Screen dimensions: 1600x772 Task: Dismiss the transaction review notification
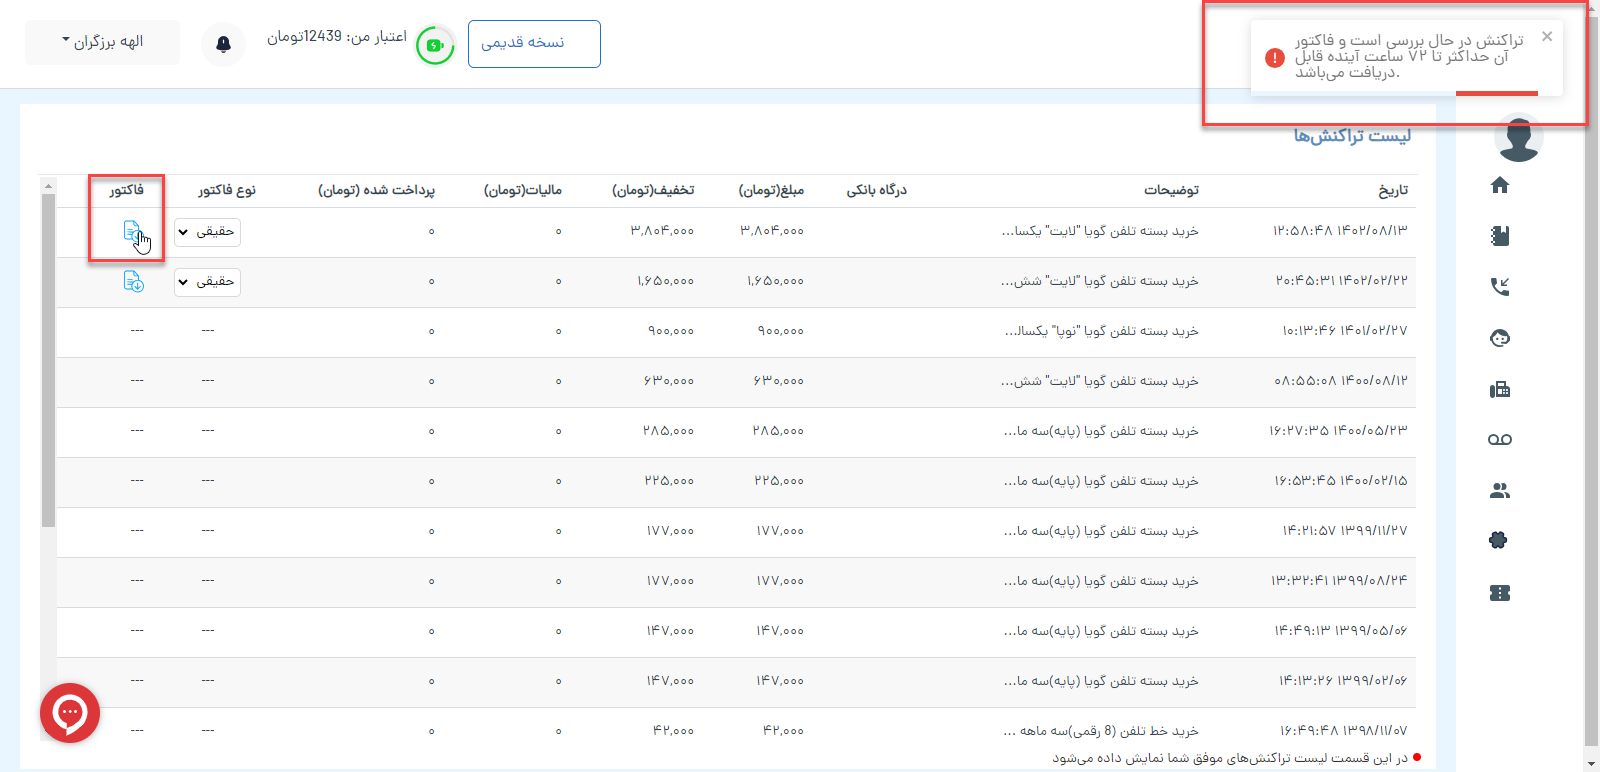[1547, 37]
